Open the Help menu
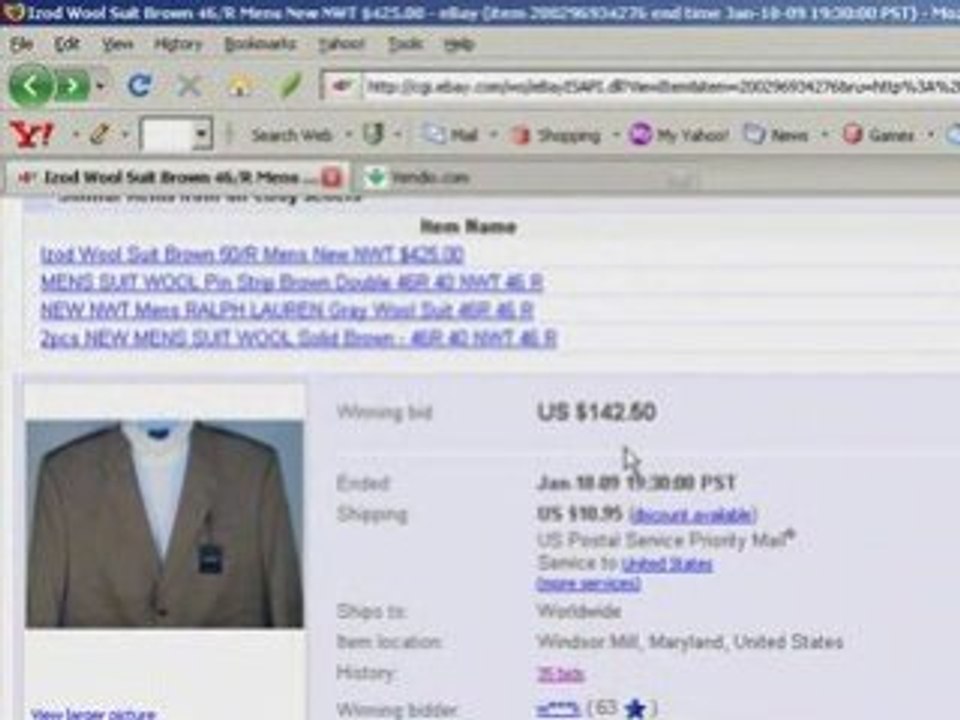This screenshot has width=960, height=720. click(x=459, y=44)
